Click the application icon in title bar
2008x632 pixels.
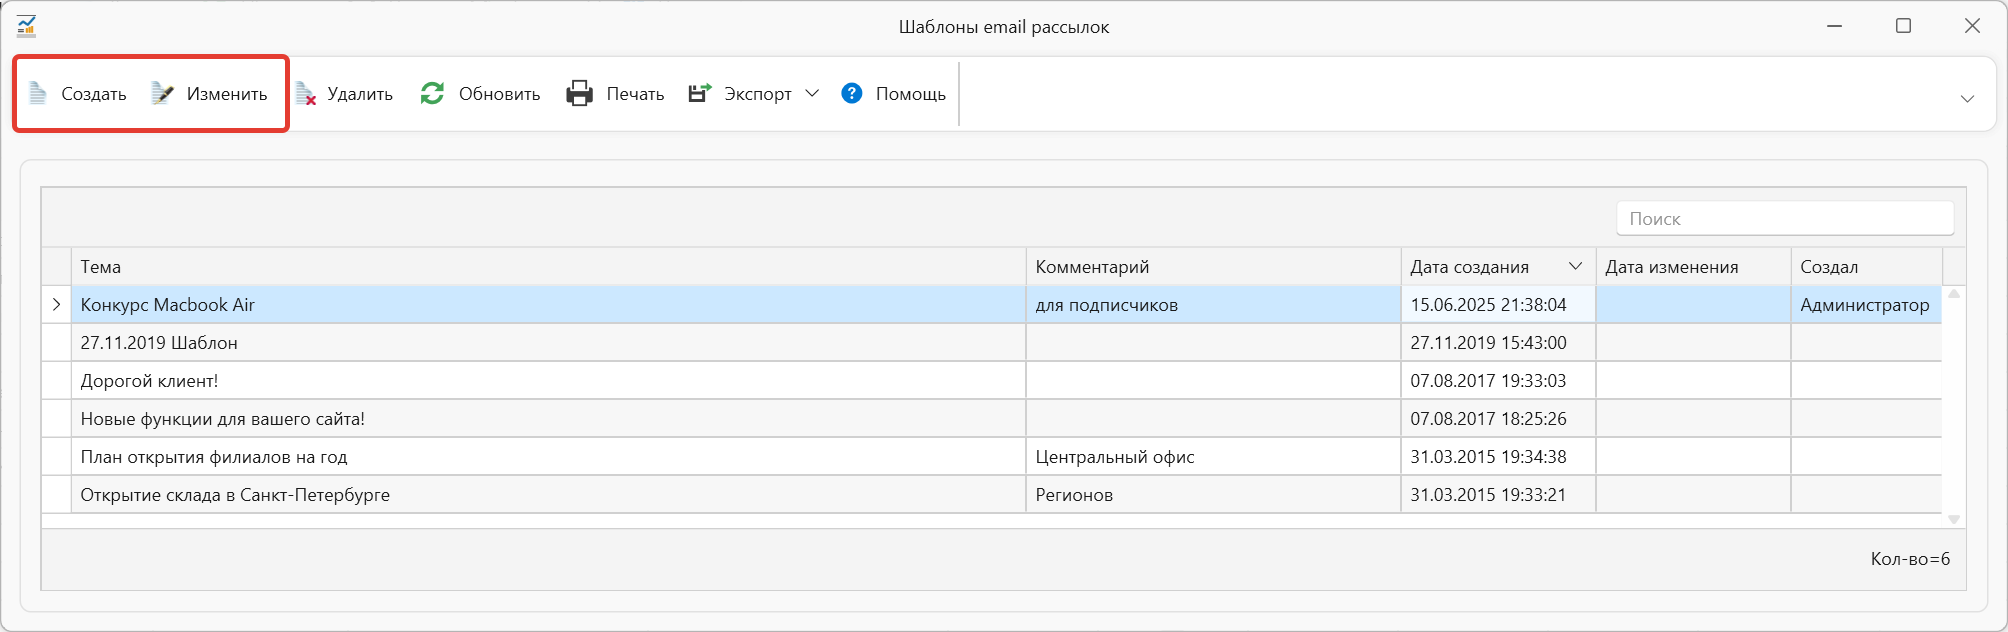(27, 26)
